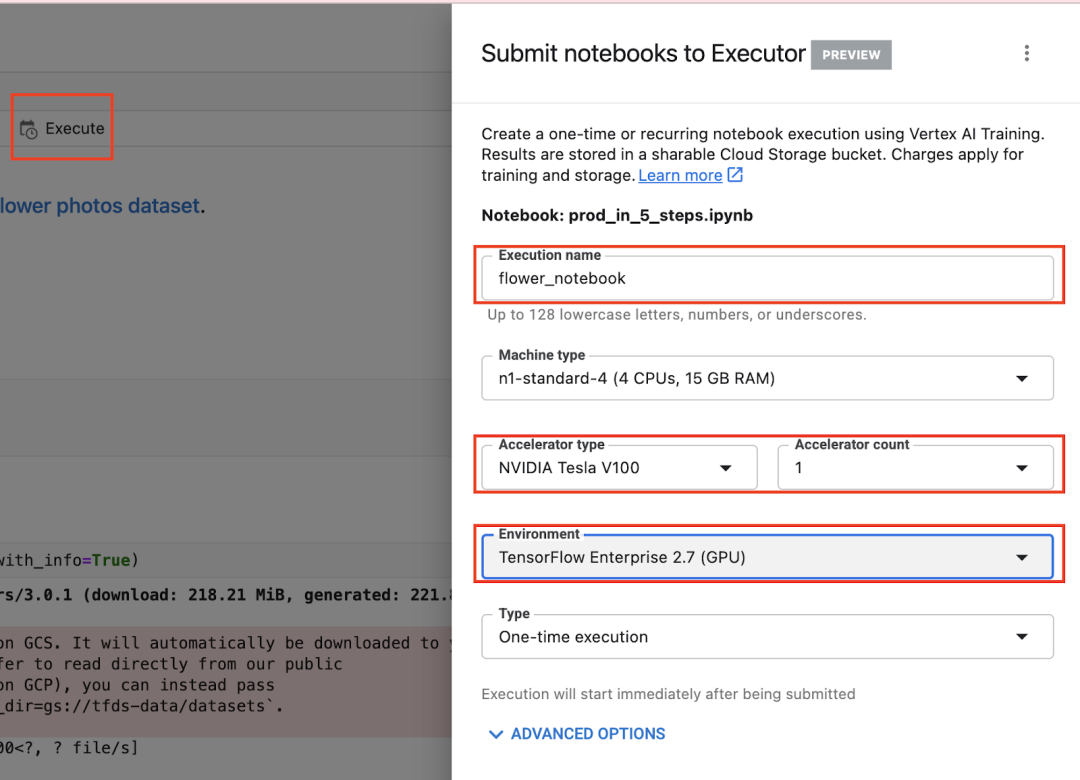Click the Type dropdown arrow icon
1080x780 pixels.
click(1022, 637)
